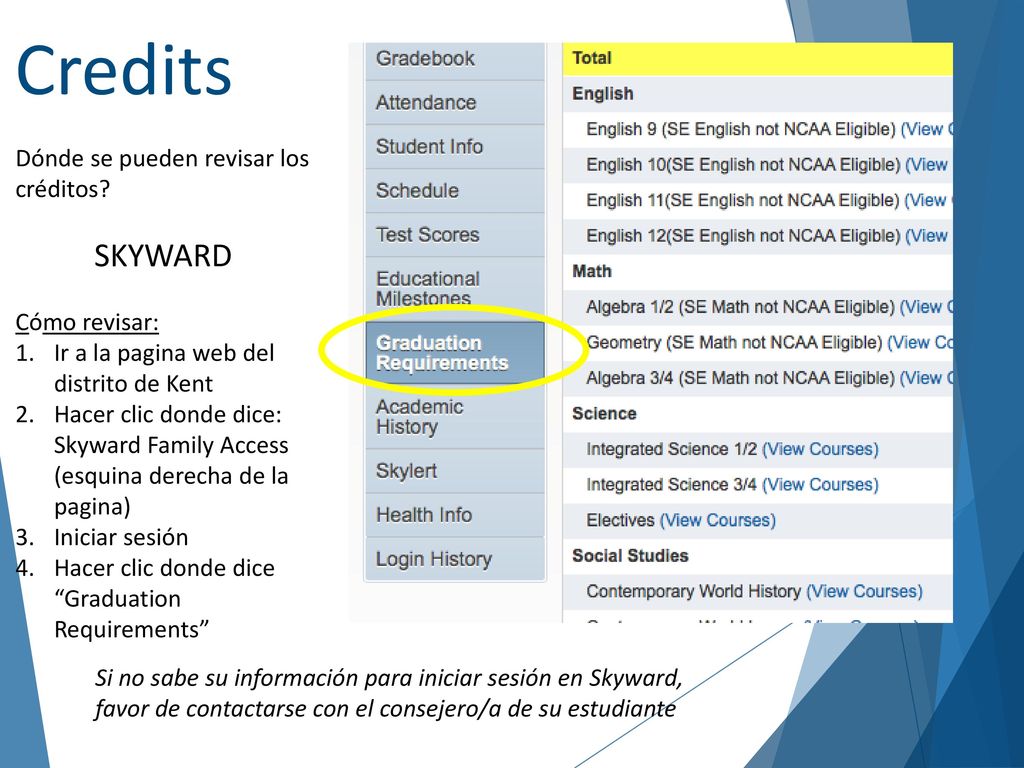View Courses for Contemporary World History
This screenshot has width=1024, height=768.
tap(865, 592)
